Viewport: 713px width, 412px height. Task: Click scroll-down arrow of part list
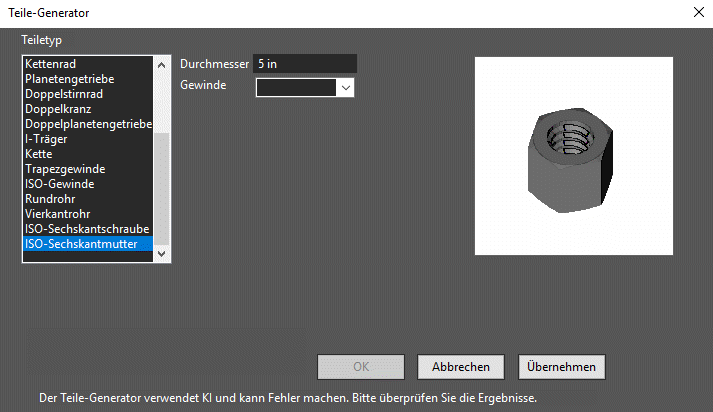tap(161, 254)
